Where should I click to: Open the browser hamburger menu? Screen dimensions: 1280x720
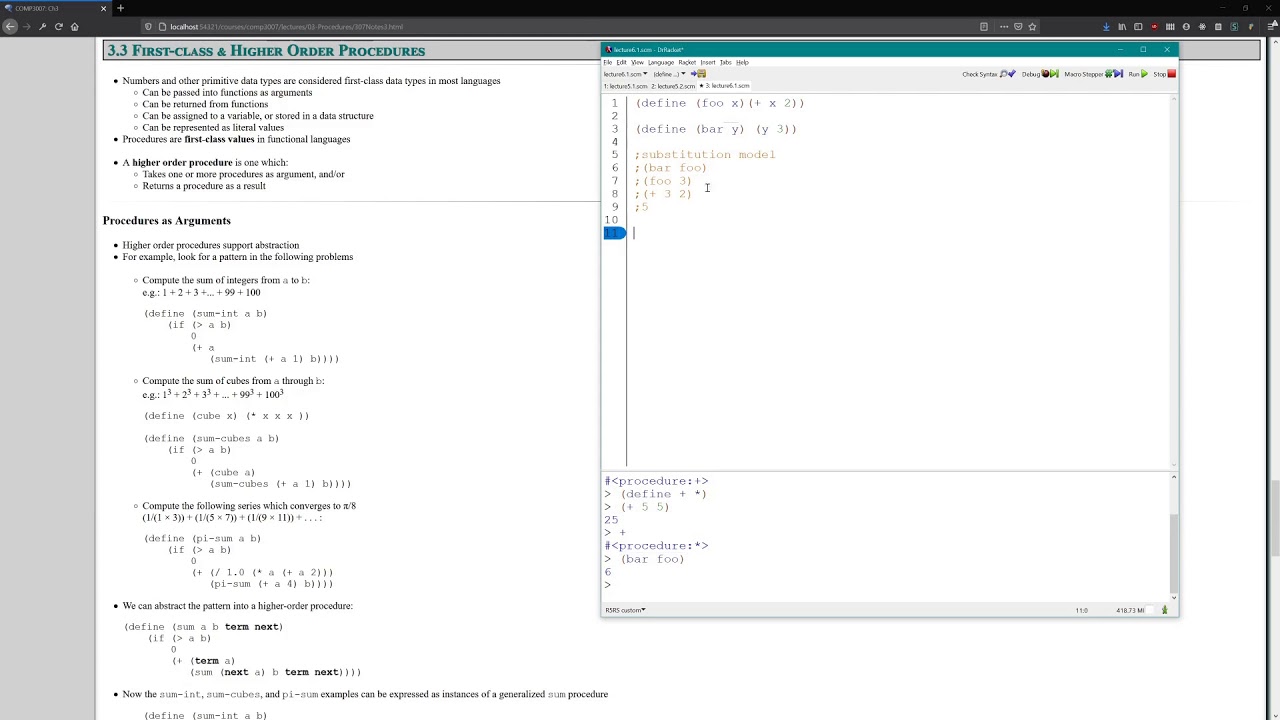pyautogui.click(x=1272, y=27)
